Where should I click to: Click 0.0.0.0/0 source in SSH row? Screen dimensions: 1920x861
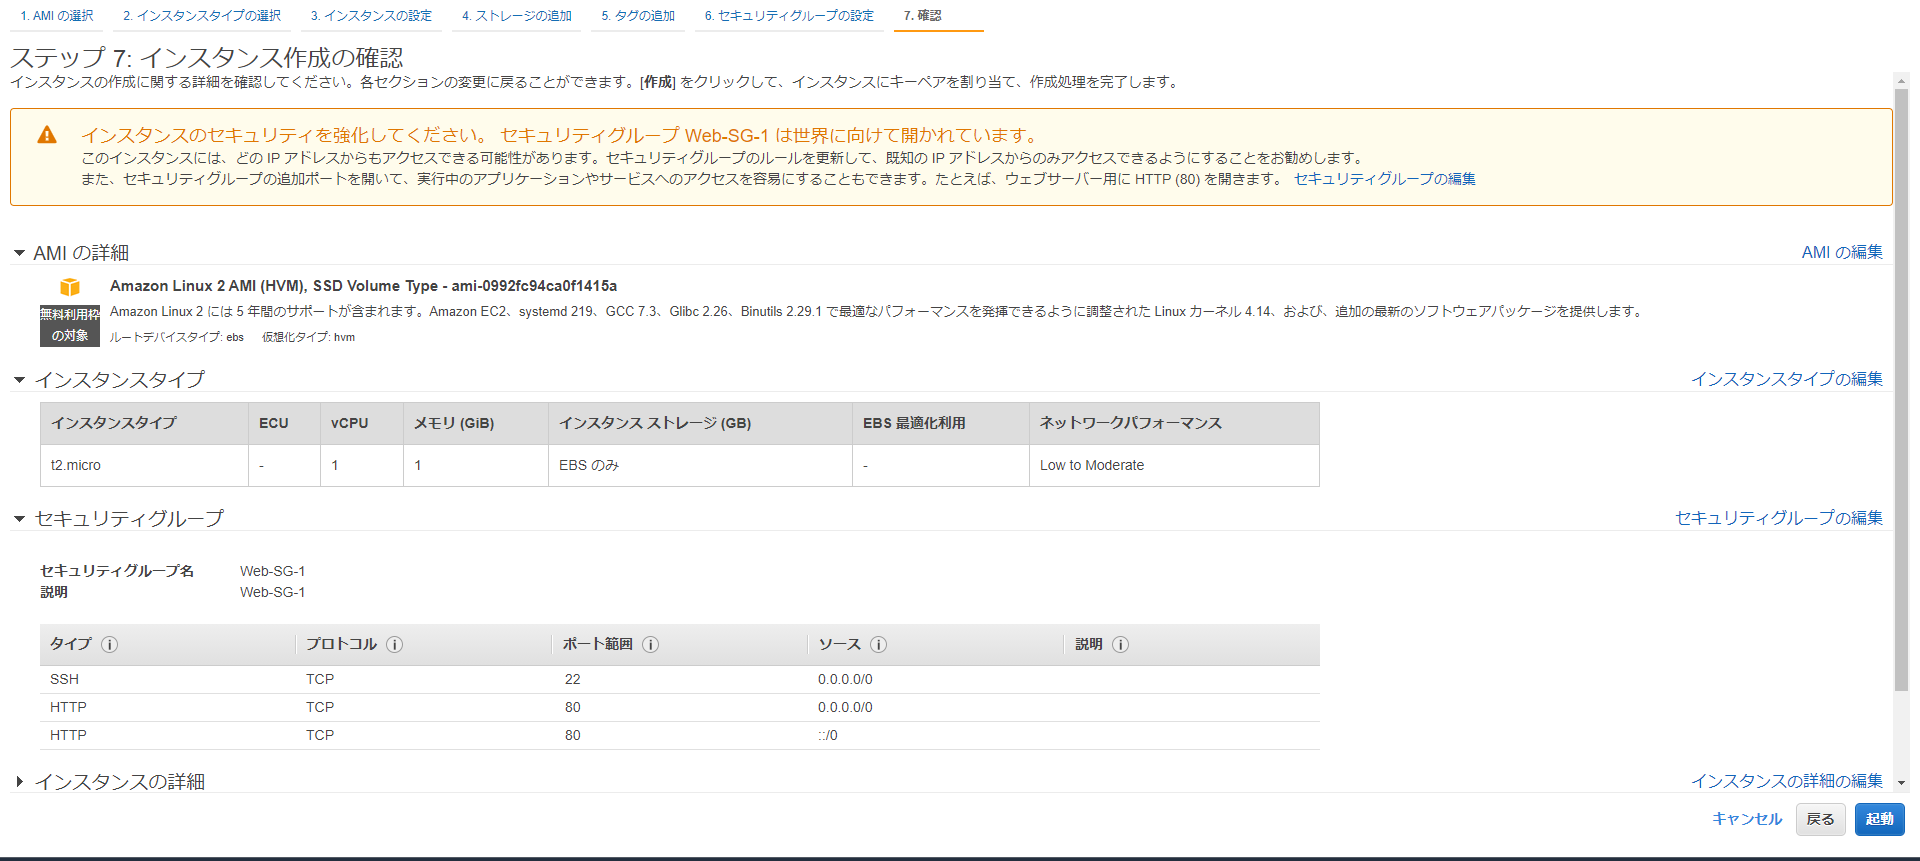click(x=845, y=680)
